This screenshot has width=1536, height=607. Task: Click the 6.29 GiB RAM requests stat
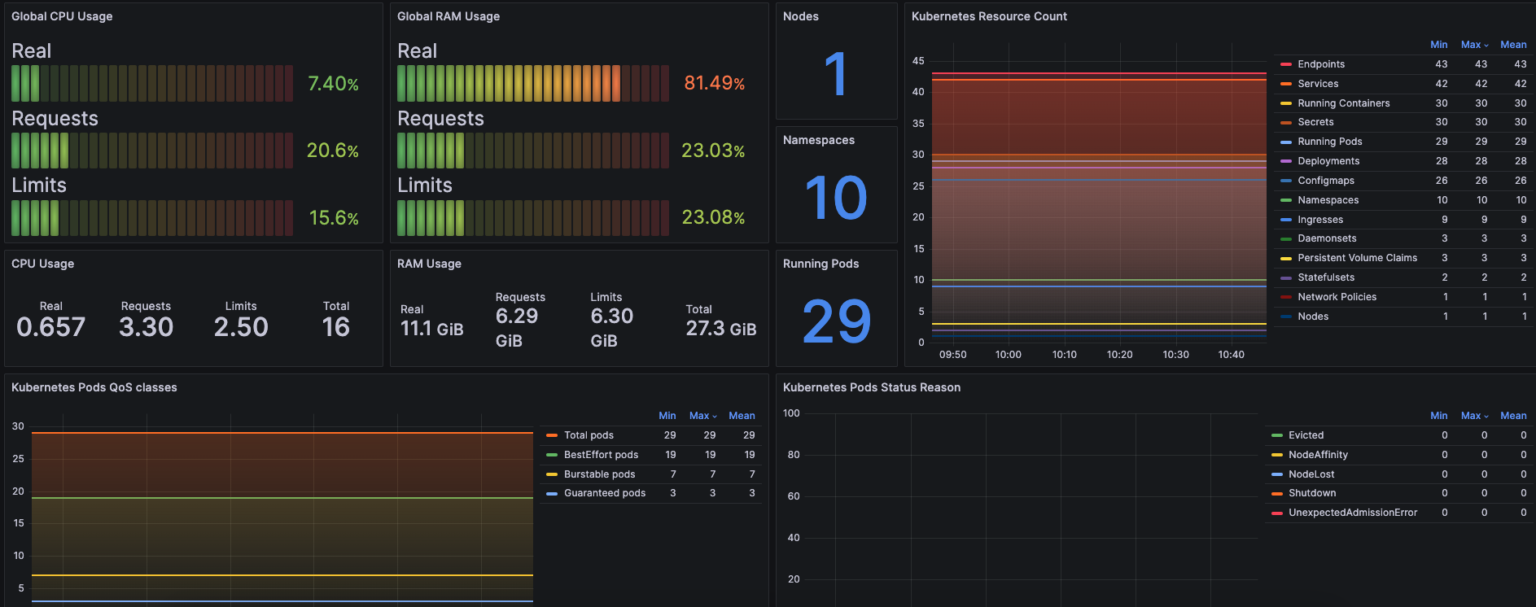[x=521, y=328]
